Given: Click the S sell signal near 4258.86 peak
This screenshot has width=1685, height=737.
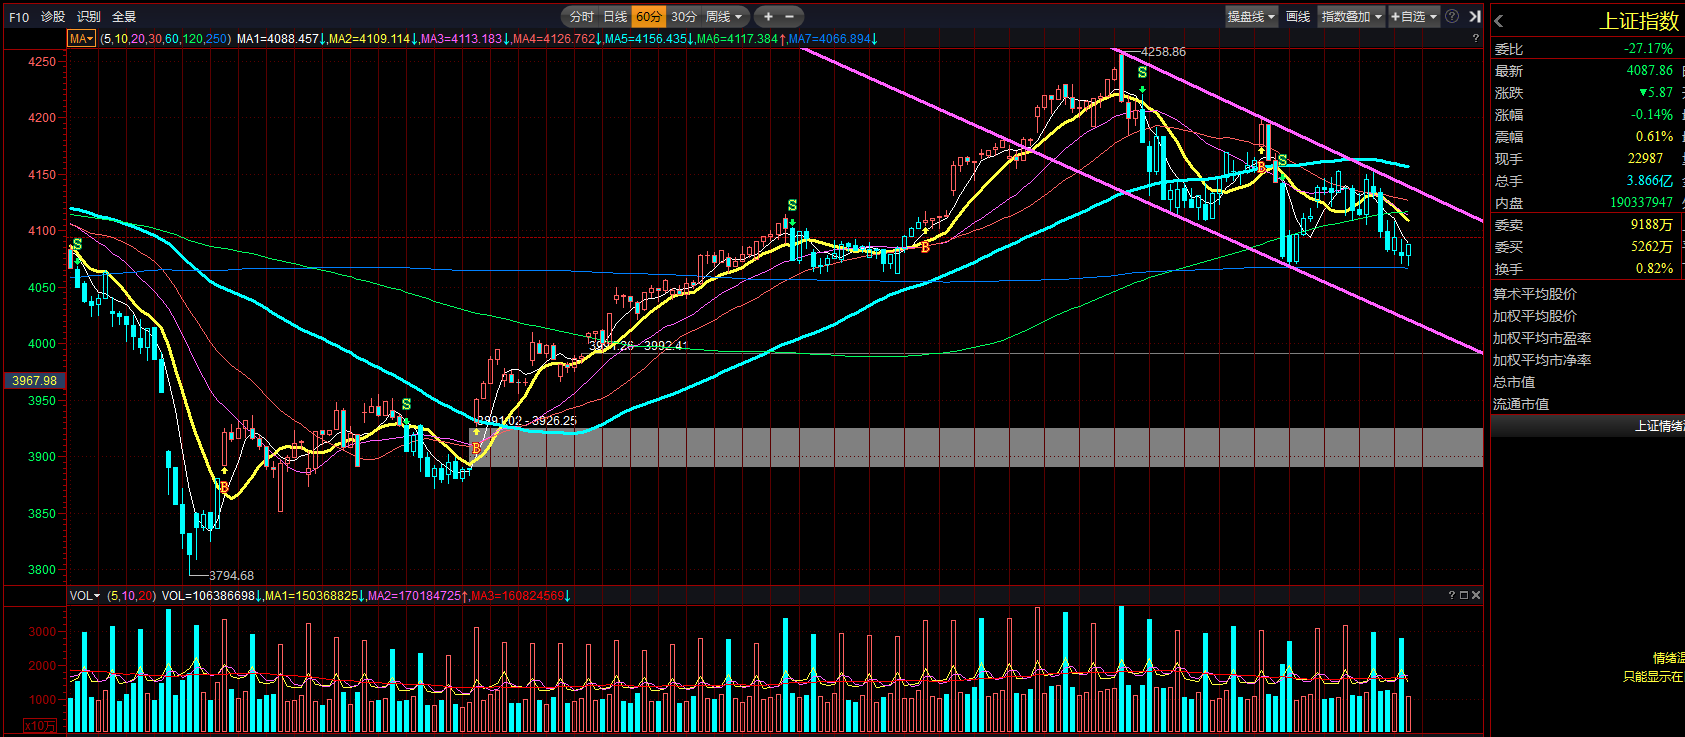Looking at the screenshot, I should click(1142, 73).
